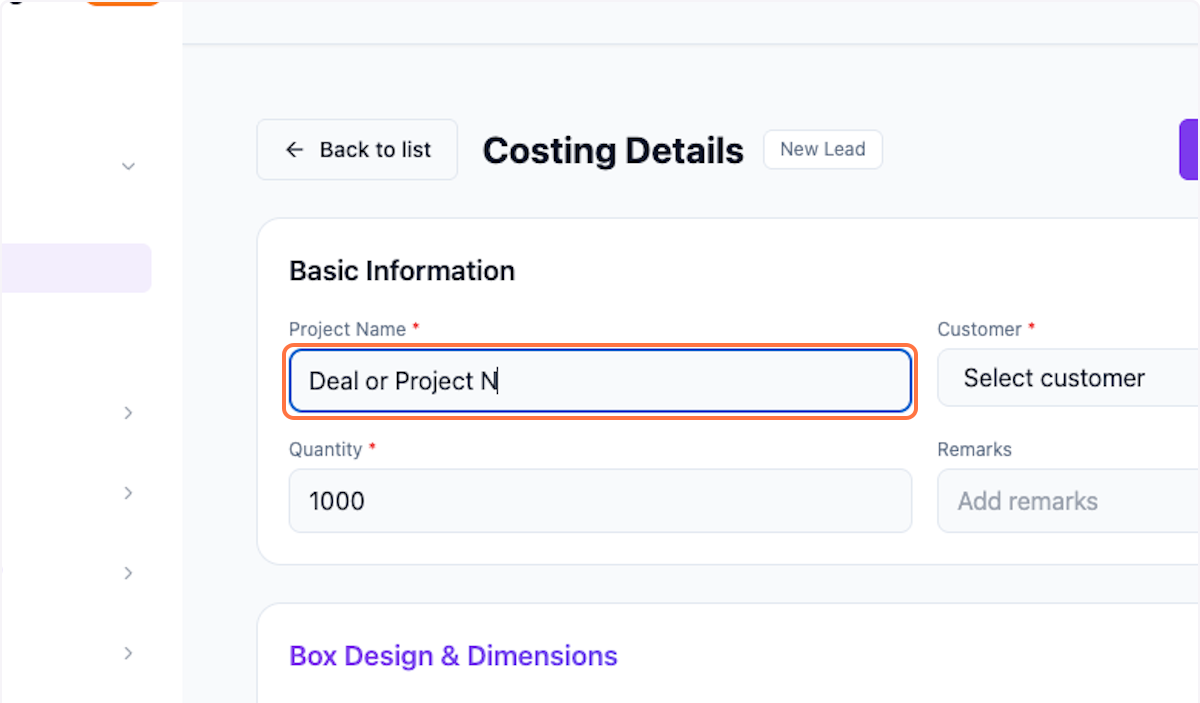This screenshot has width=1200, height=703.
Task: Focus the Project Name text field
Action: (x=600, y=381)
